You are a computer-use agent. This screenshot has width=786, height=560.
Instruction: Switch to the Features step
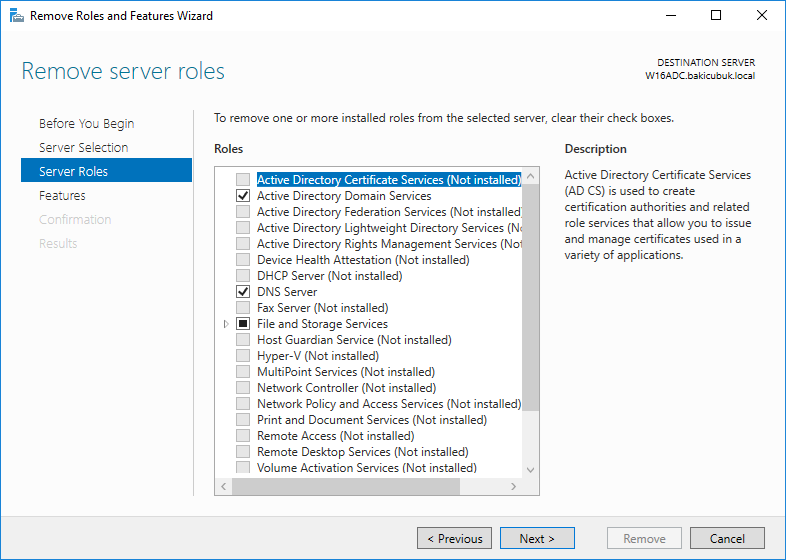[62, 196]
